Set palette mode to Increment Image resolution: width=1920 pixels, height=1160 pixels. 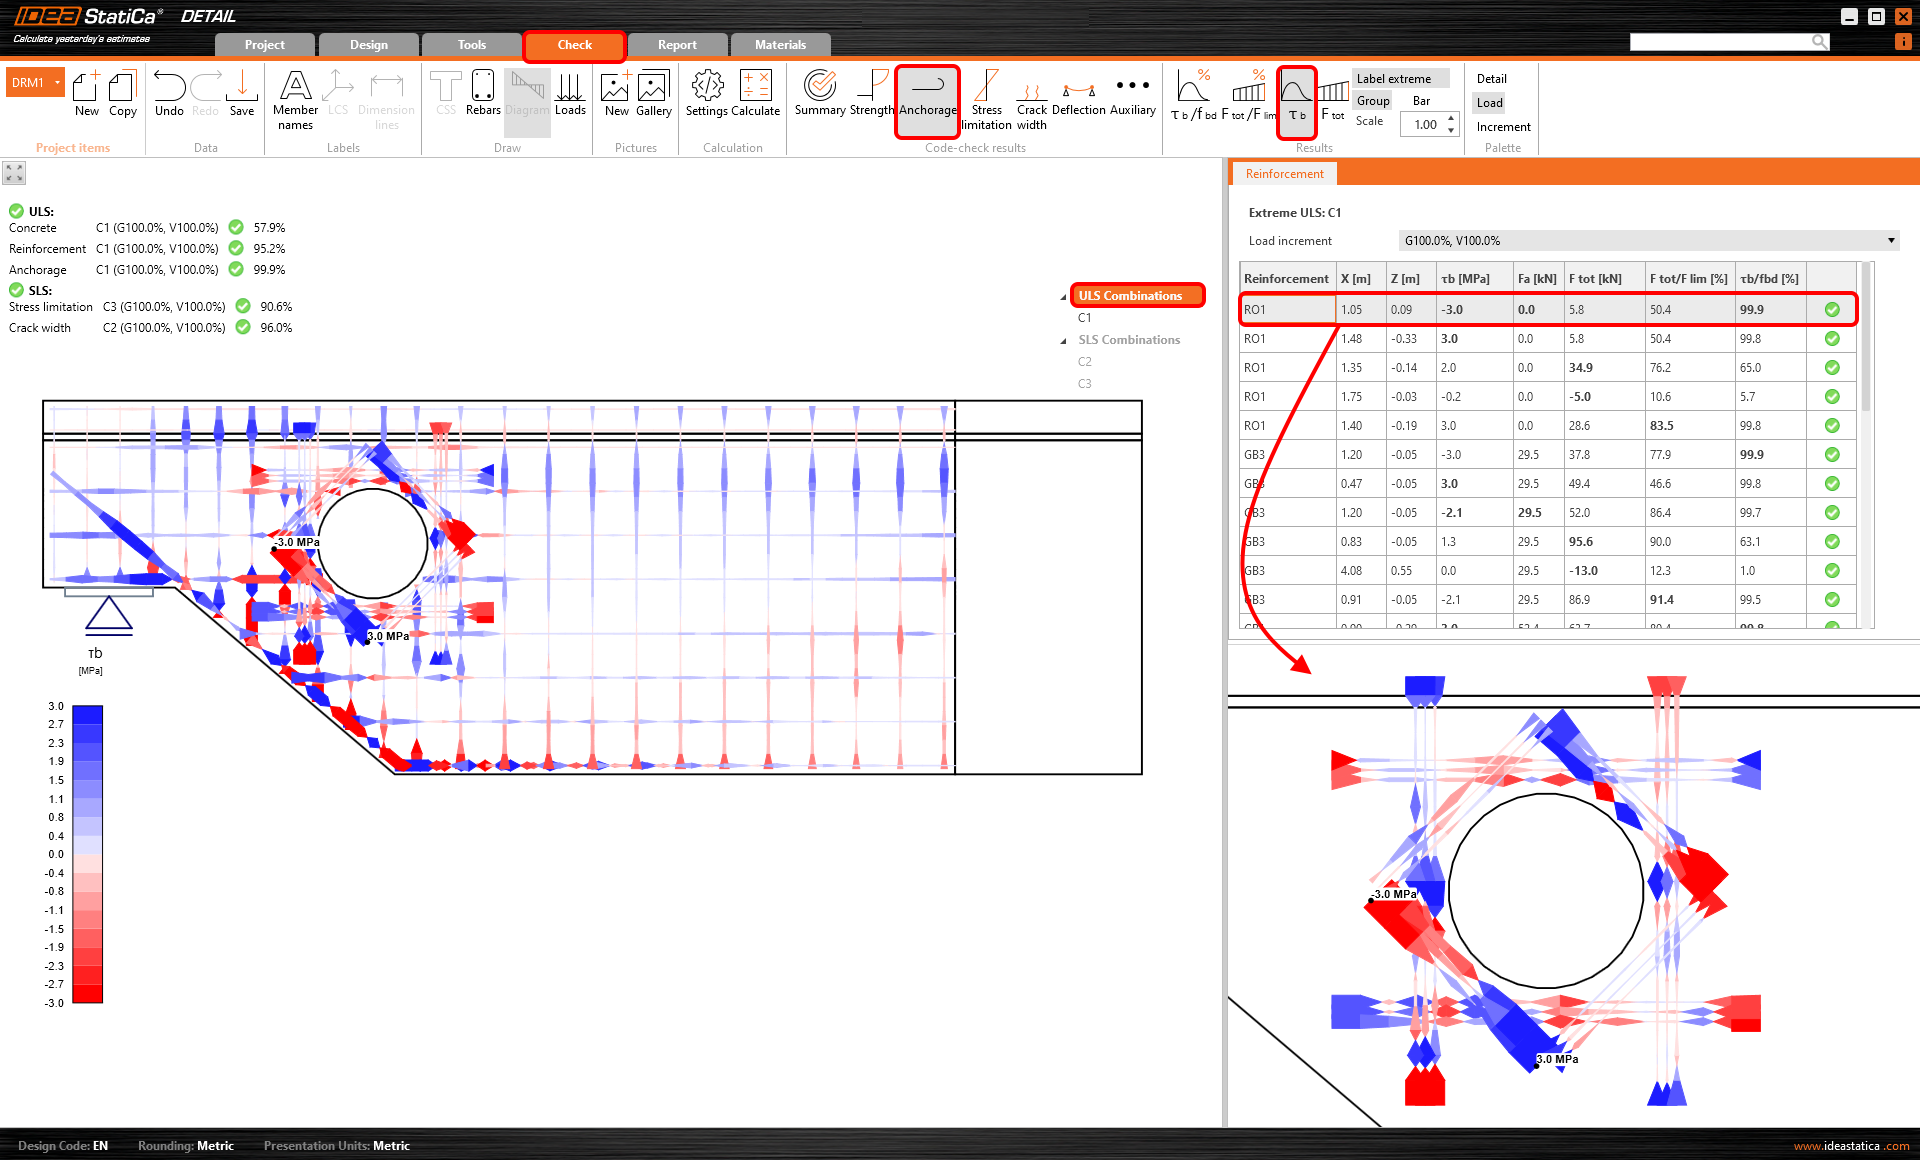pyautogui.click(x=1503, y=127)
